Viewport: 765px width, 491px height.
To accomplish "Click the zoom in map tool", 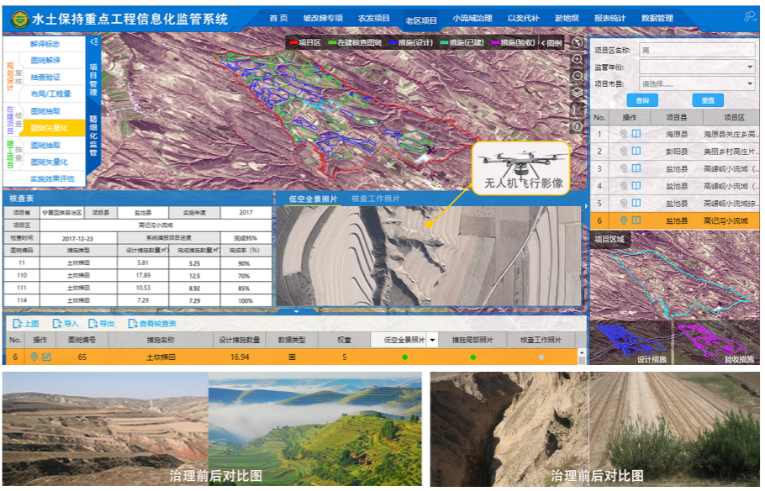I will 578,59.
